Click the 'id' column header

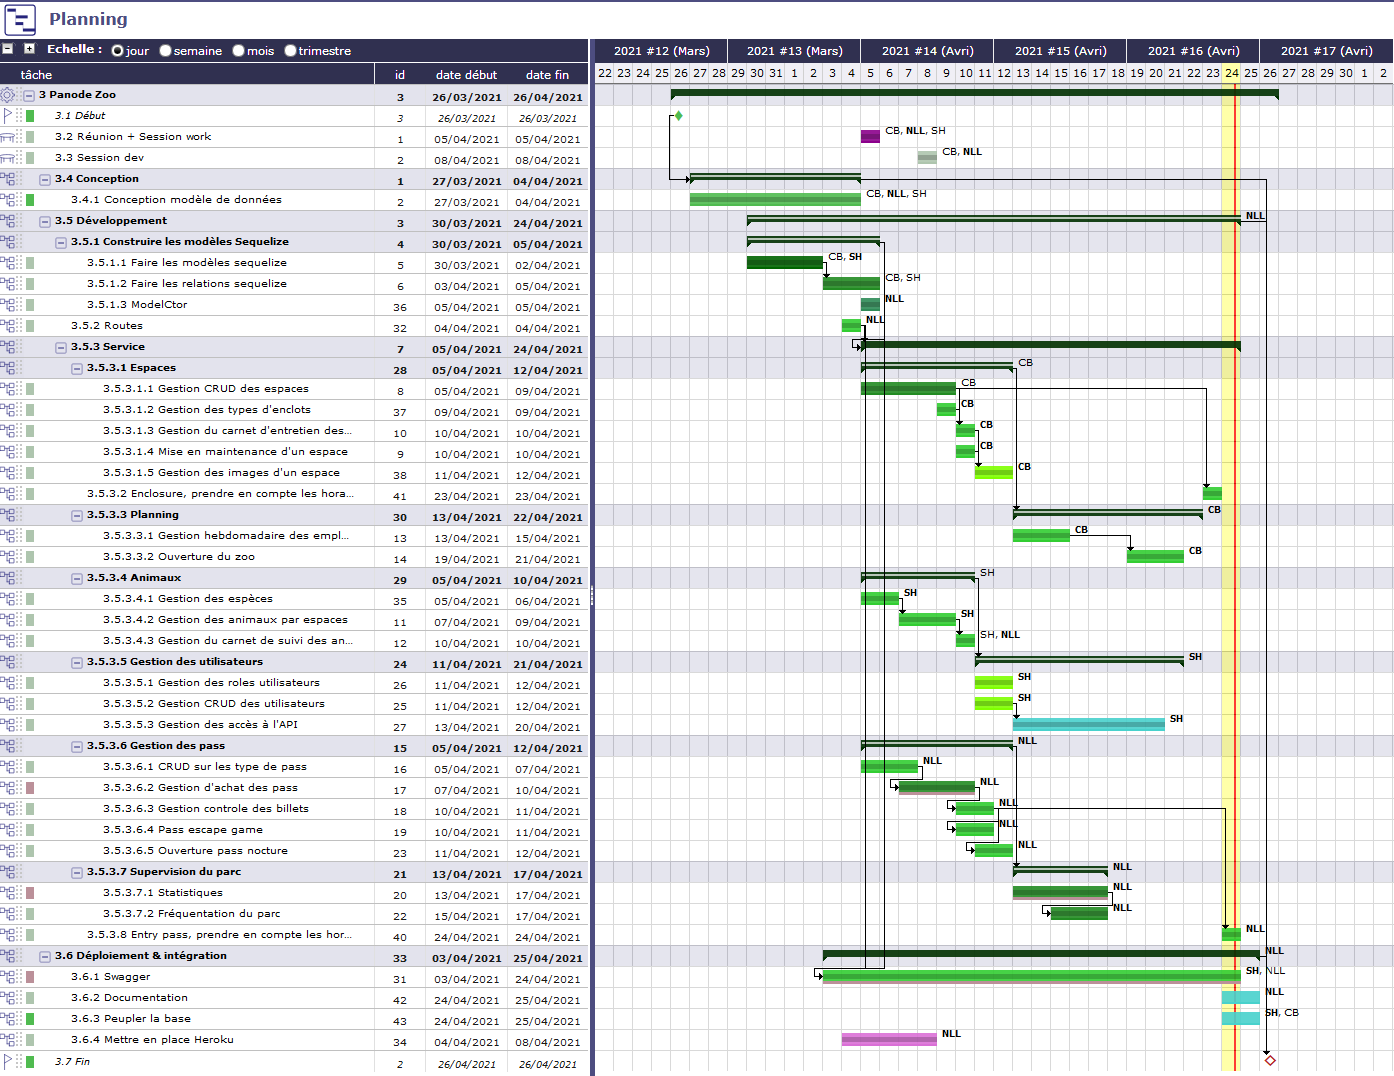[x=400, y=75]
